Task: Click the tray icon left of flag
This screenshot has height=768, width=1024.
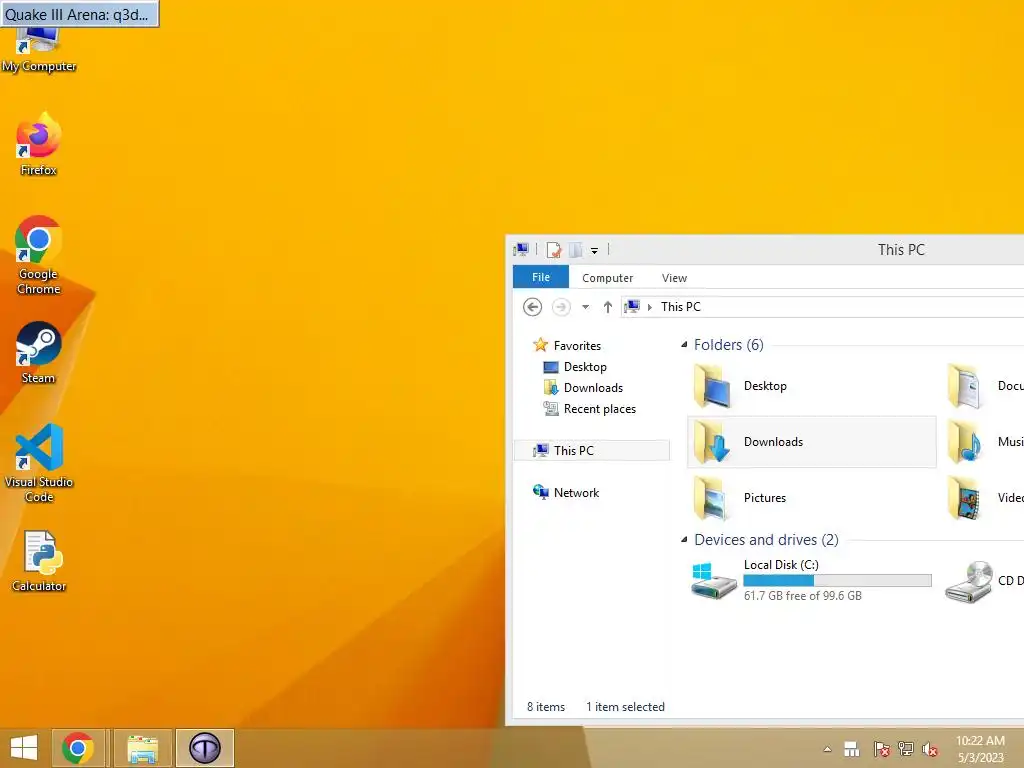Action: point(852,749)
